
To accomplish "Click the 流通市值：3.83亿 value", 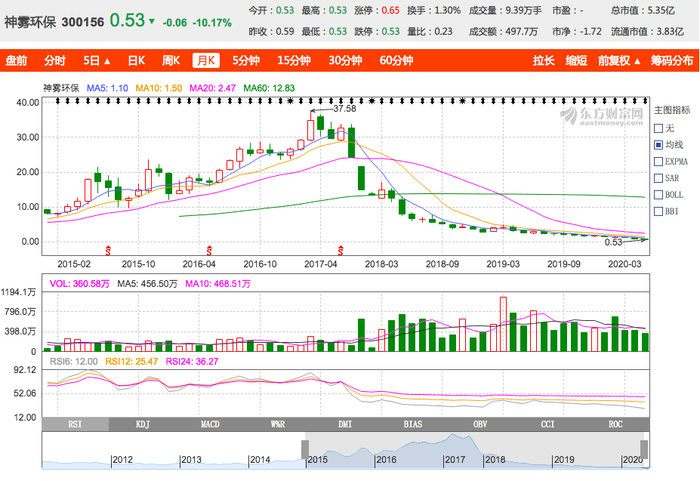I will coord(647,31).
